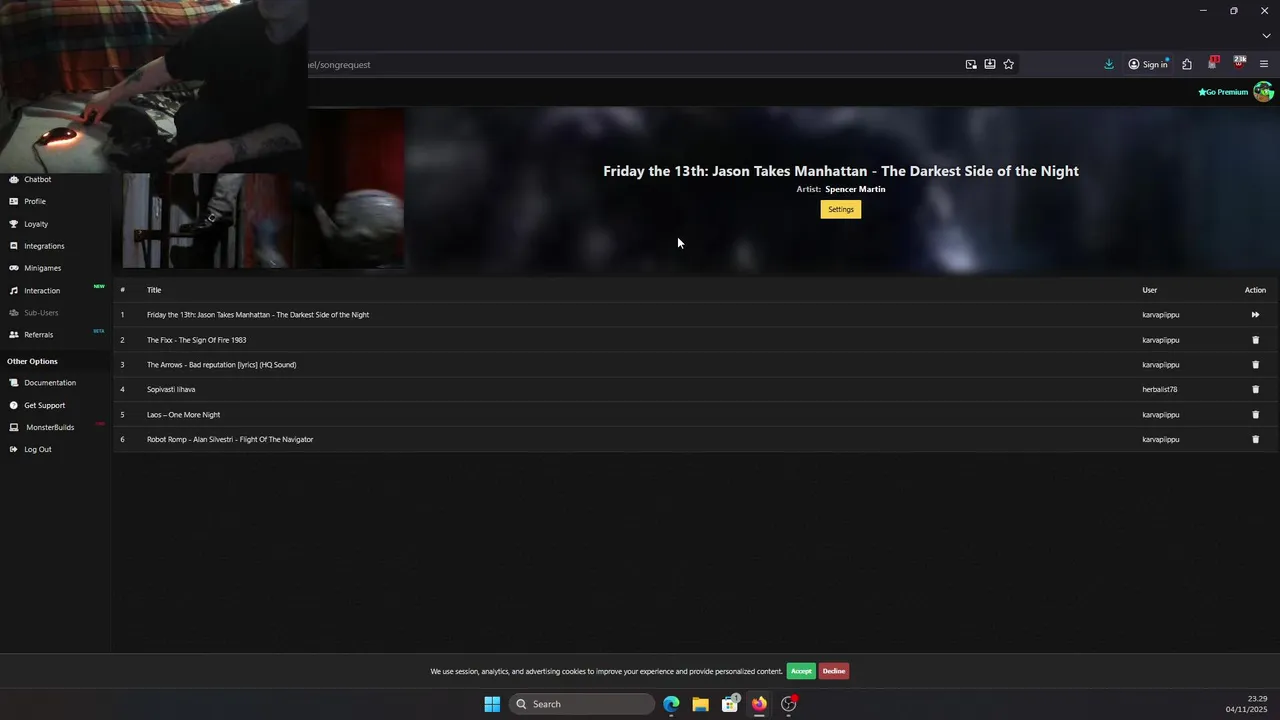Select the Friday the 13th title in row 1
The image size is (1280, 720).
click(258, 315)
